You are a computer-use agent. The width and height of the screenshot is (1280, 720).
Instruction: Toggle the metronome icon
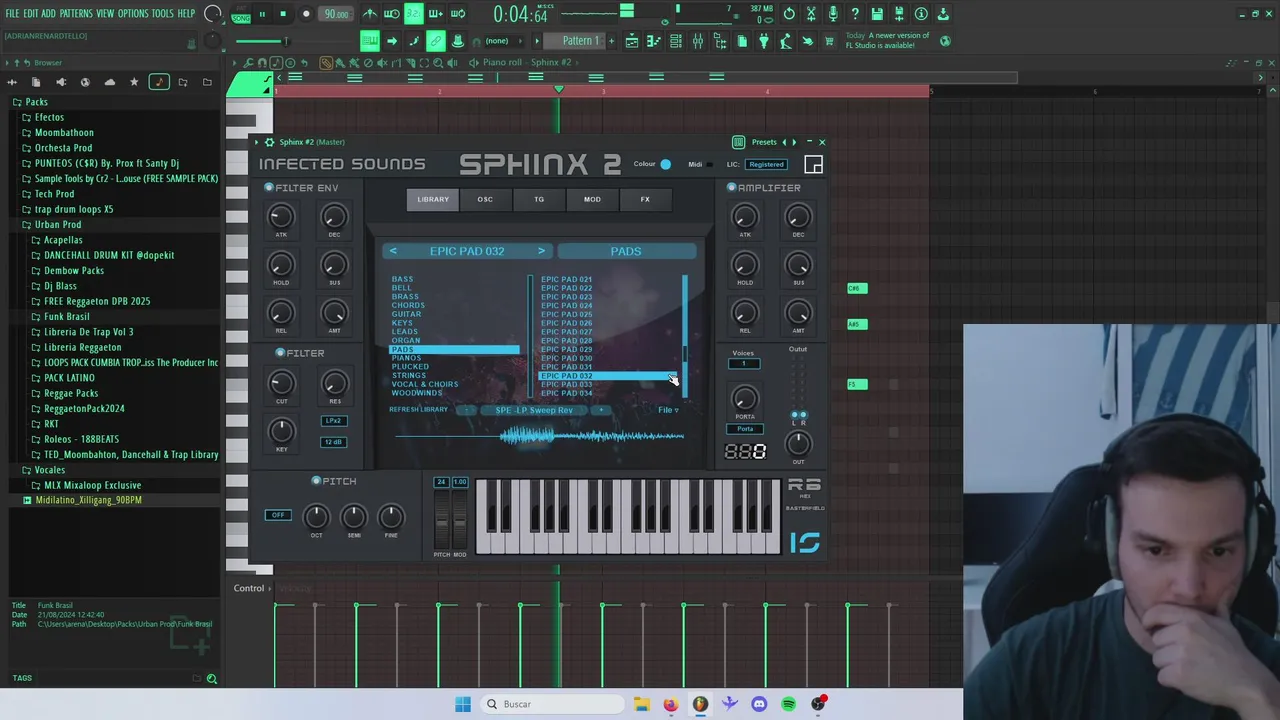coord(370,14)
